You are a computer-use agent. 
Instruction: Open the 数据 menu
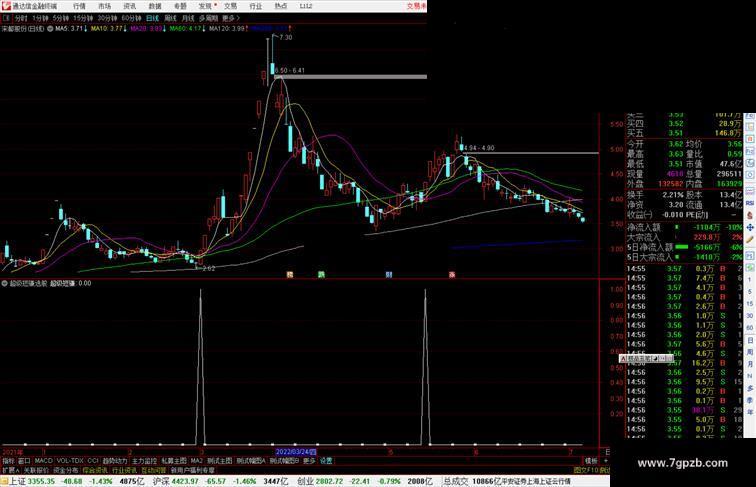click(x=155, y=6)
